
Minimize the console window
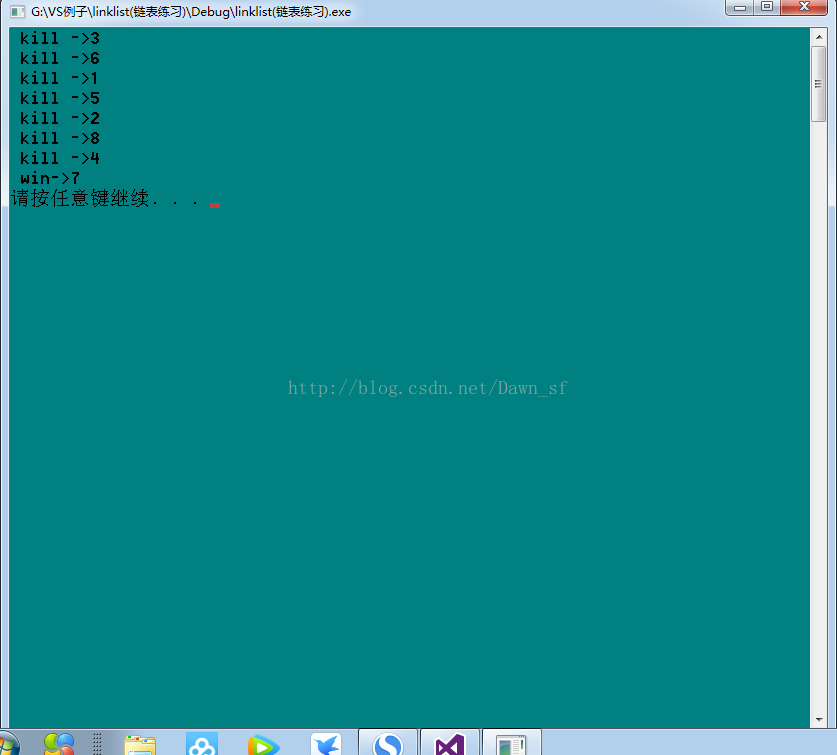click(740, 7)
